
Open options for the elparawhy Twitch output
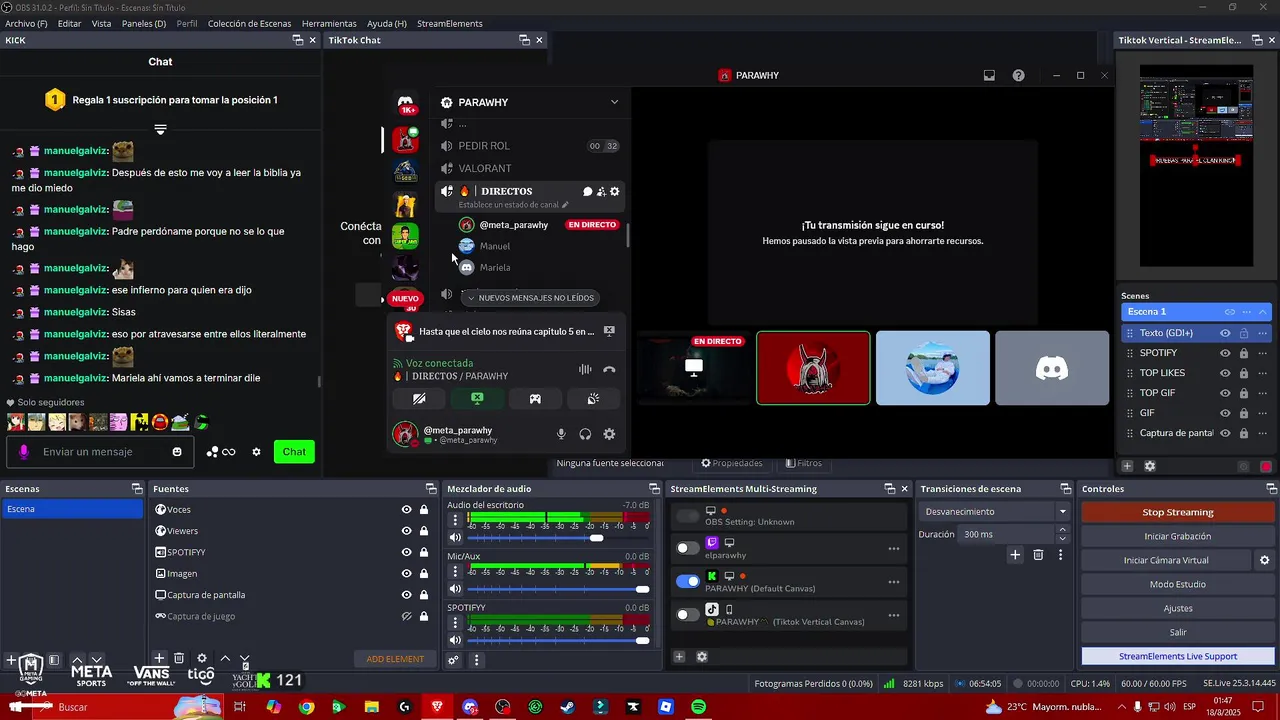(893, 548)
